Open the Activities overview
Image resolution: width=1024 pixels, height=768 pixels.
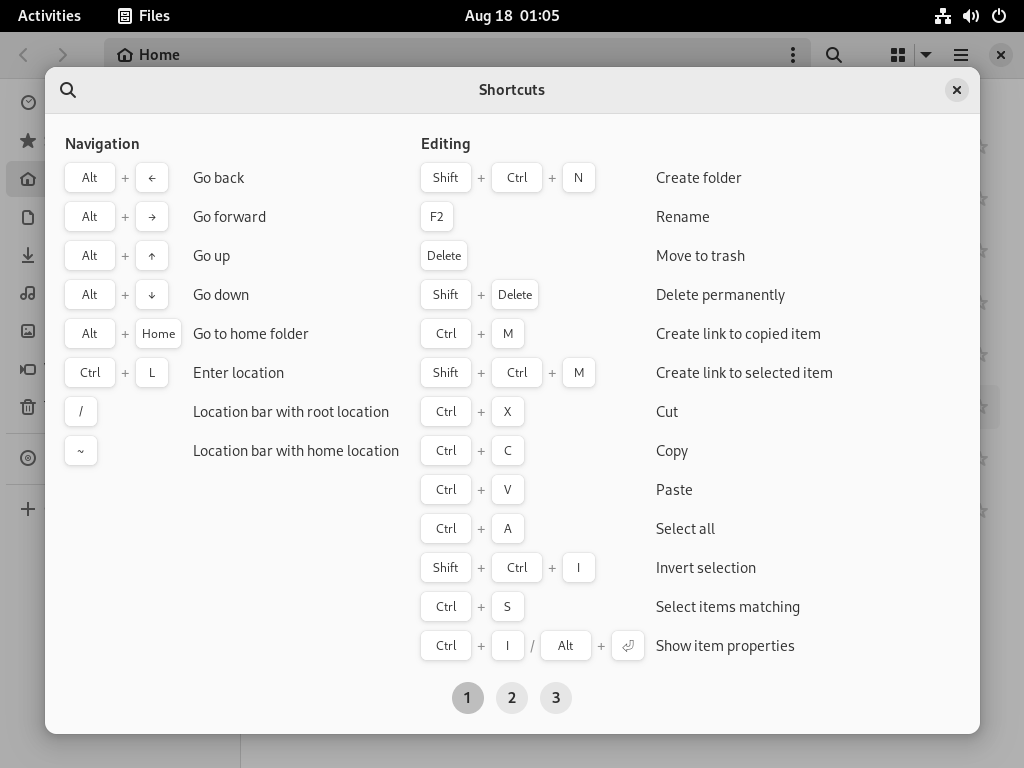point(50,16)
